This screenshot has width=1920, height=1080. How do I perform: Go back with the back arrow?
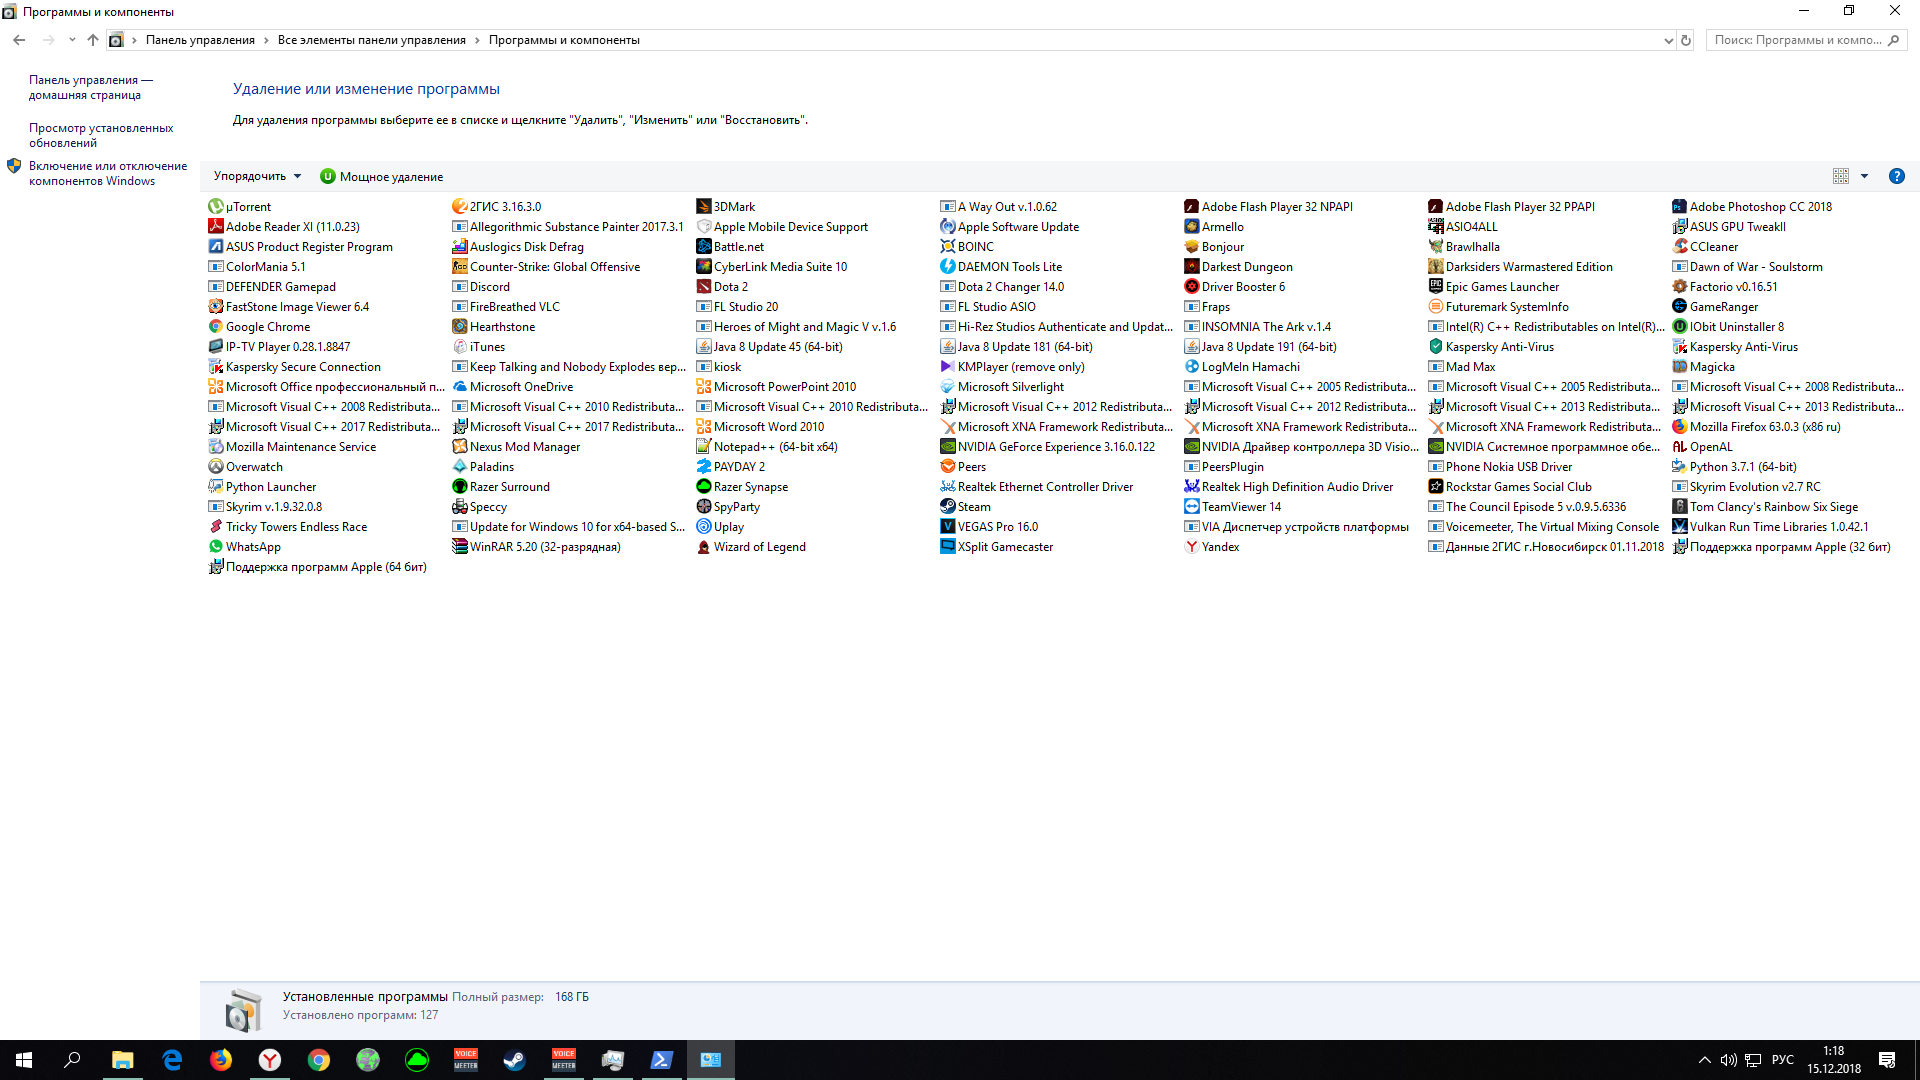click(19, 40)
